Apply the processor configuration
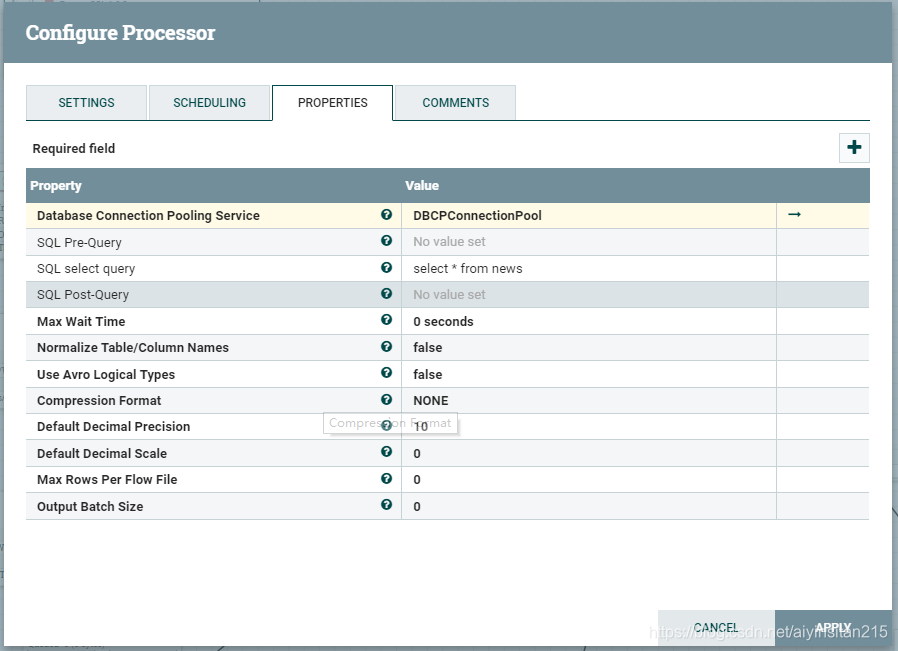 (x=833, y=628)
